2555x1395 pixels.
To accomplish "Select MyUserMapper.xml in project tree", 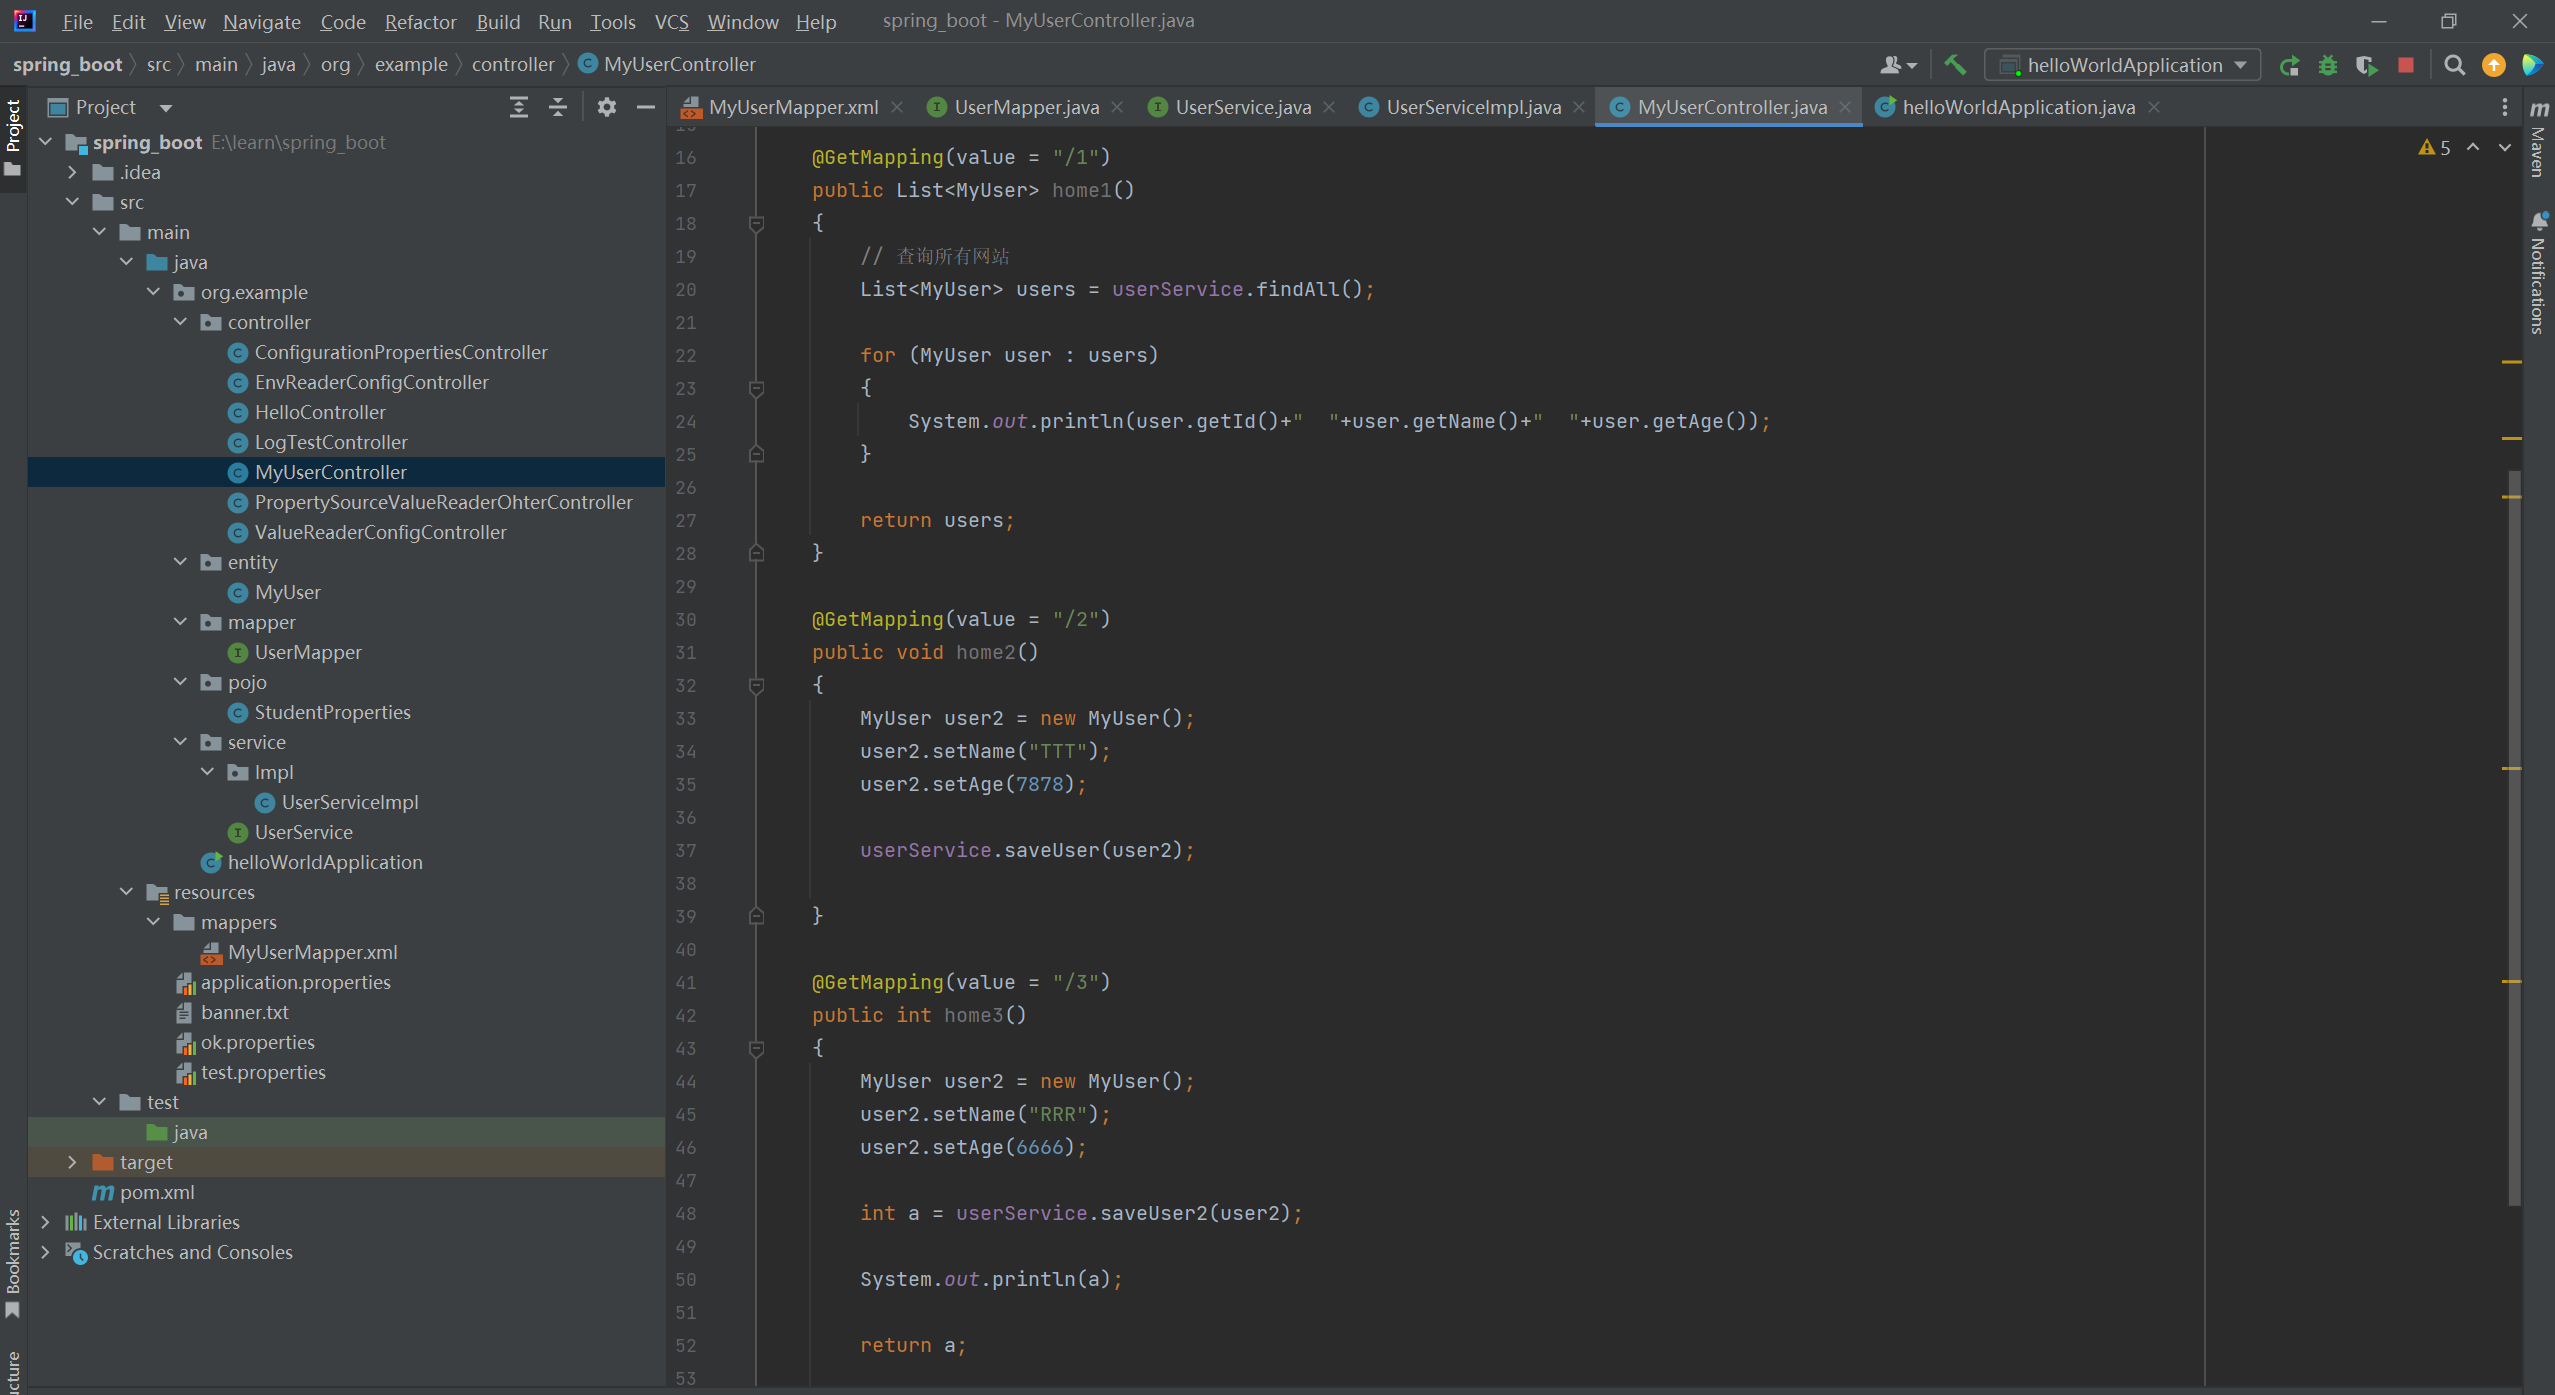I will pos(312,952).
